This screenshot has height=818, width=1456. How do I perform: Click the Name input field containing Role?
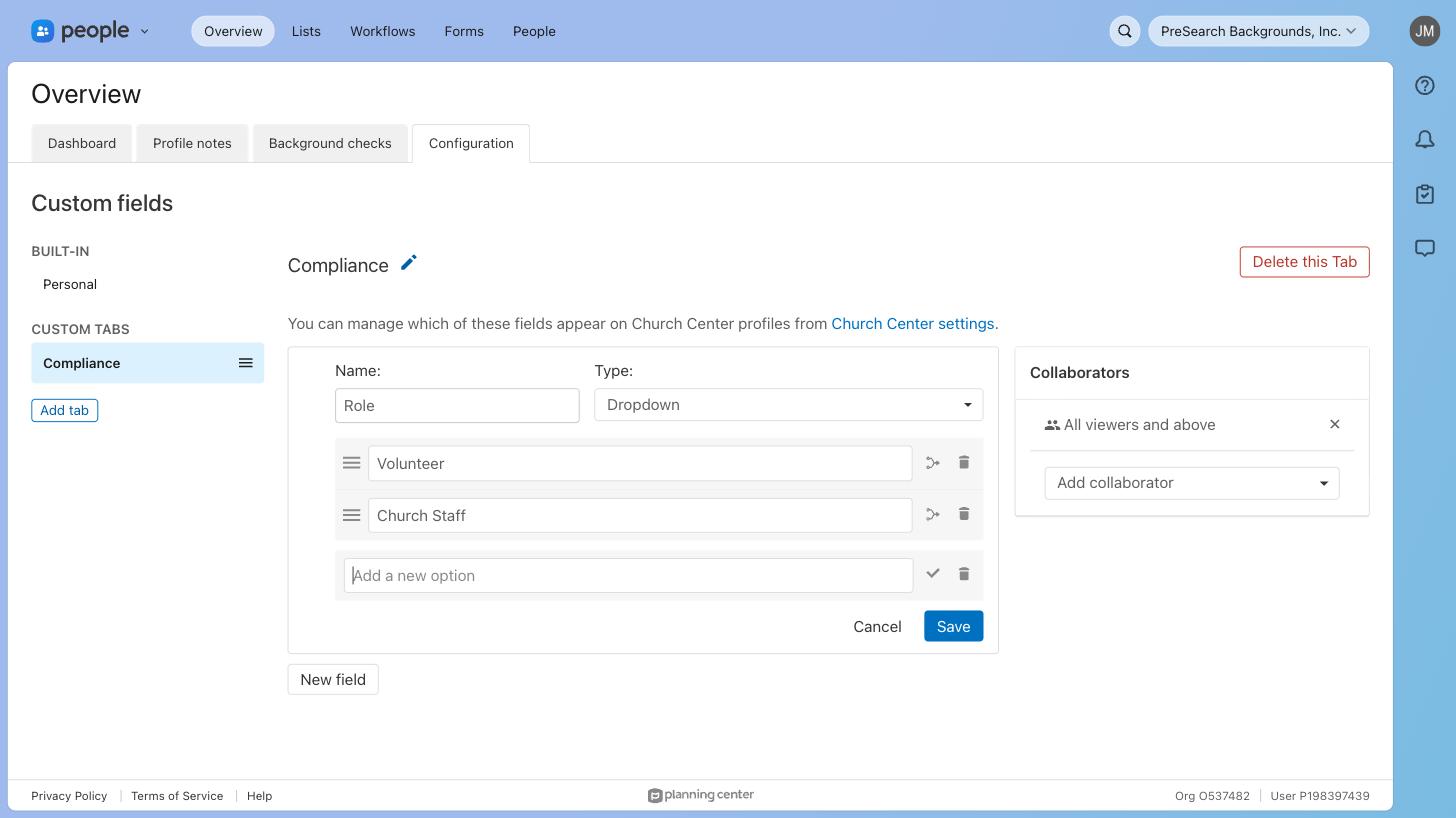457,405
